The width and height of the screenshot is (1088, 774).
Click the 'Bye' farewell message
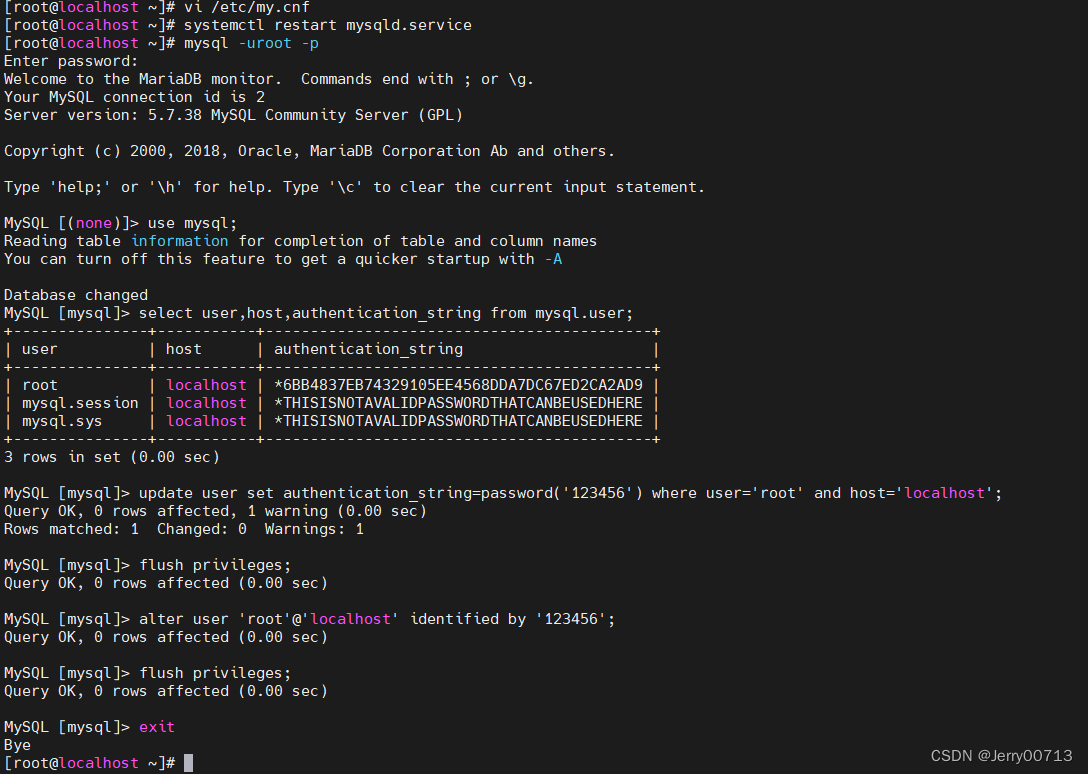click(16, 745)
